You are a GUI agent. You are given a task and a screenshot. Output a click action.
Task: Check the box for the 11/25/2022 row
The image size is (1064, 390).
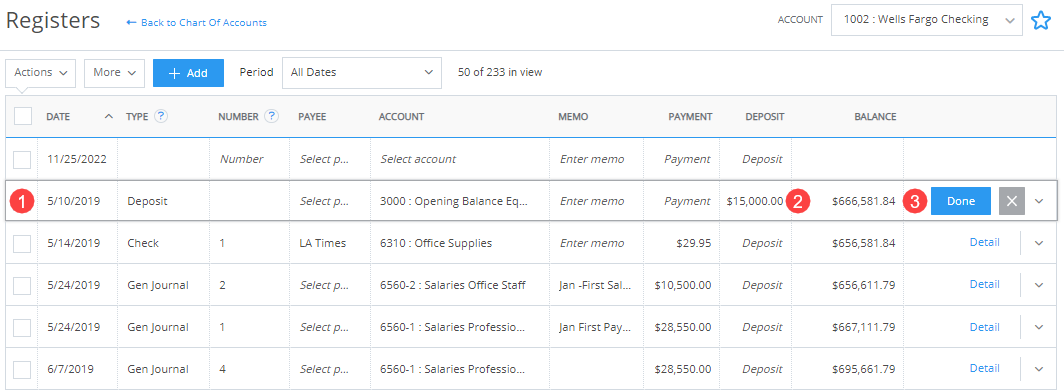pos(22,159)
